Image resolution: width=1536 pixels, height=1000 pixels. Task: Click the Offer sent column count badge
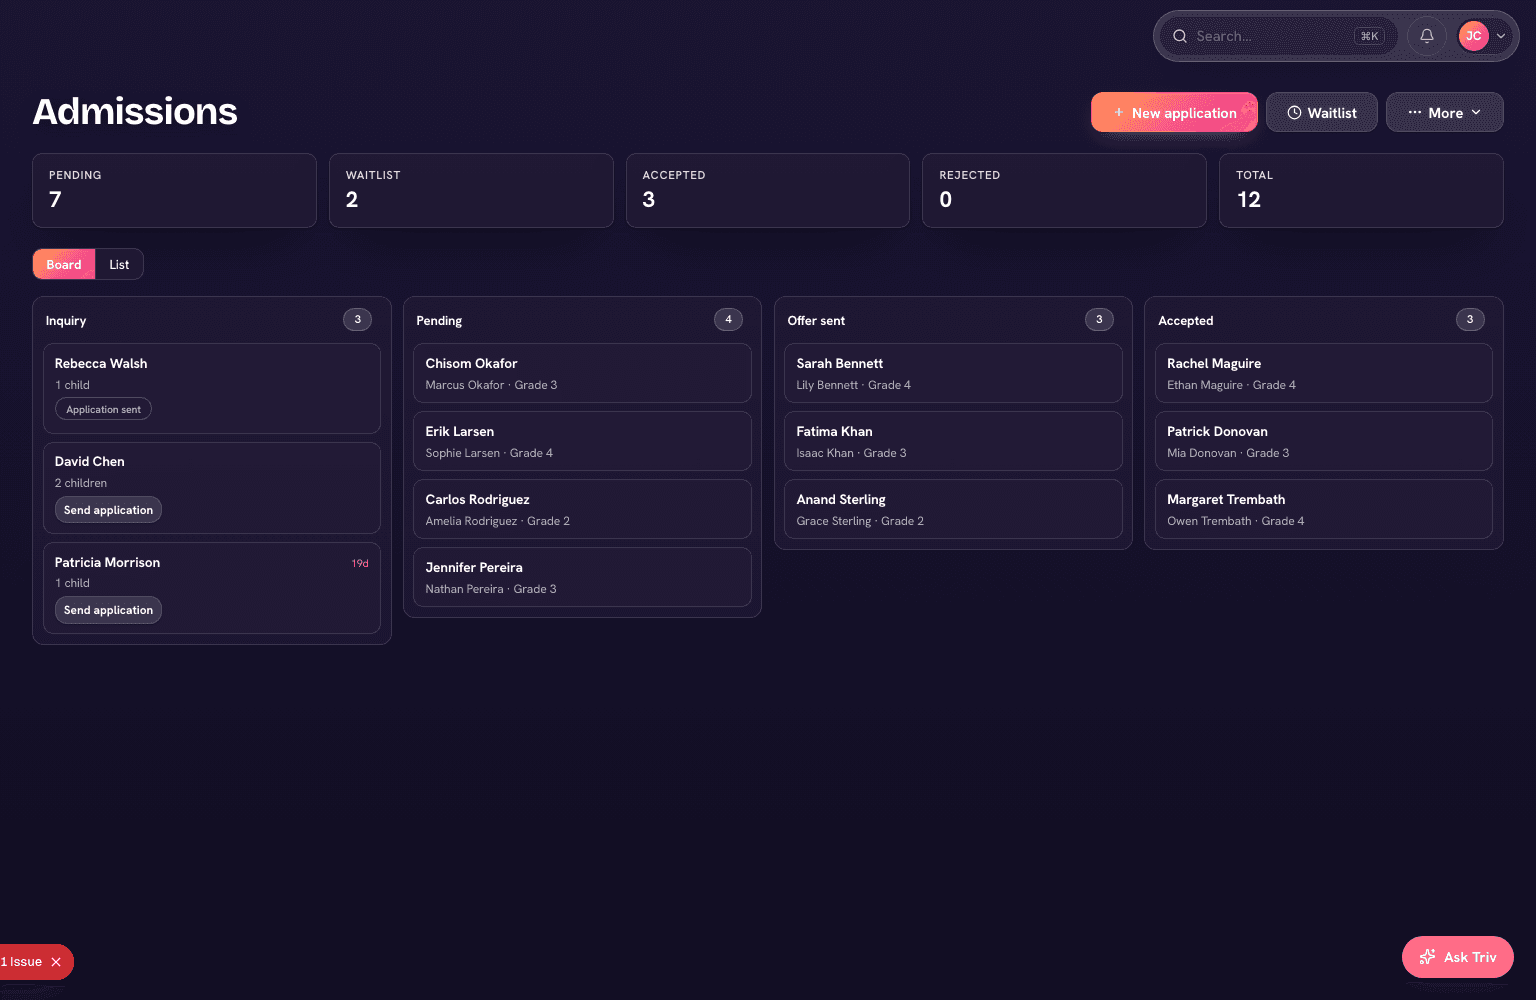[x=1099, y=320]
